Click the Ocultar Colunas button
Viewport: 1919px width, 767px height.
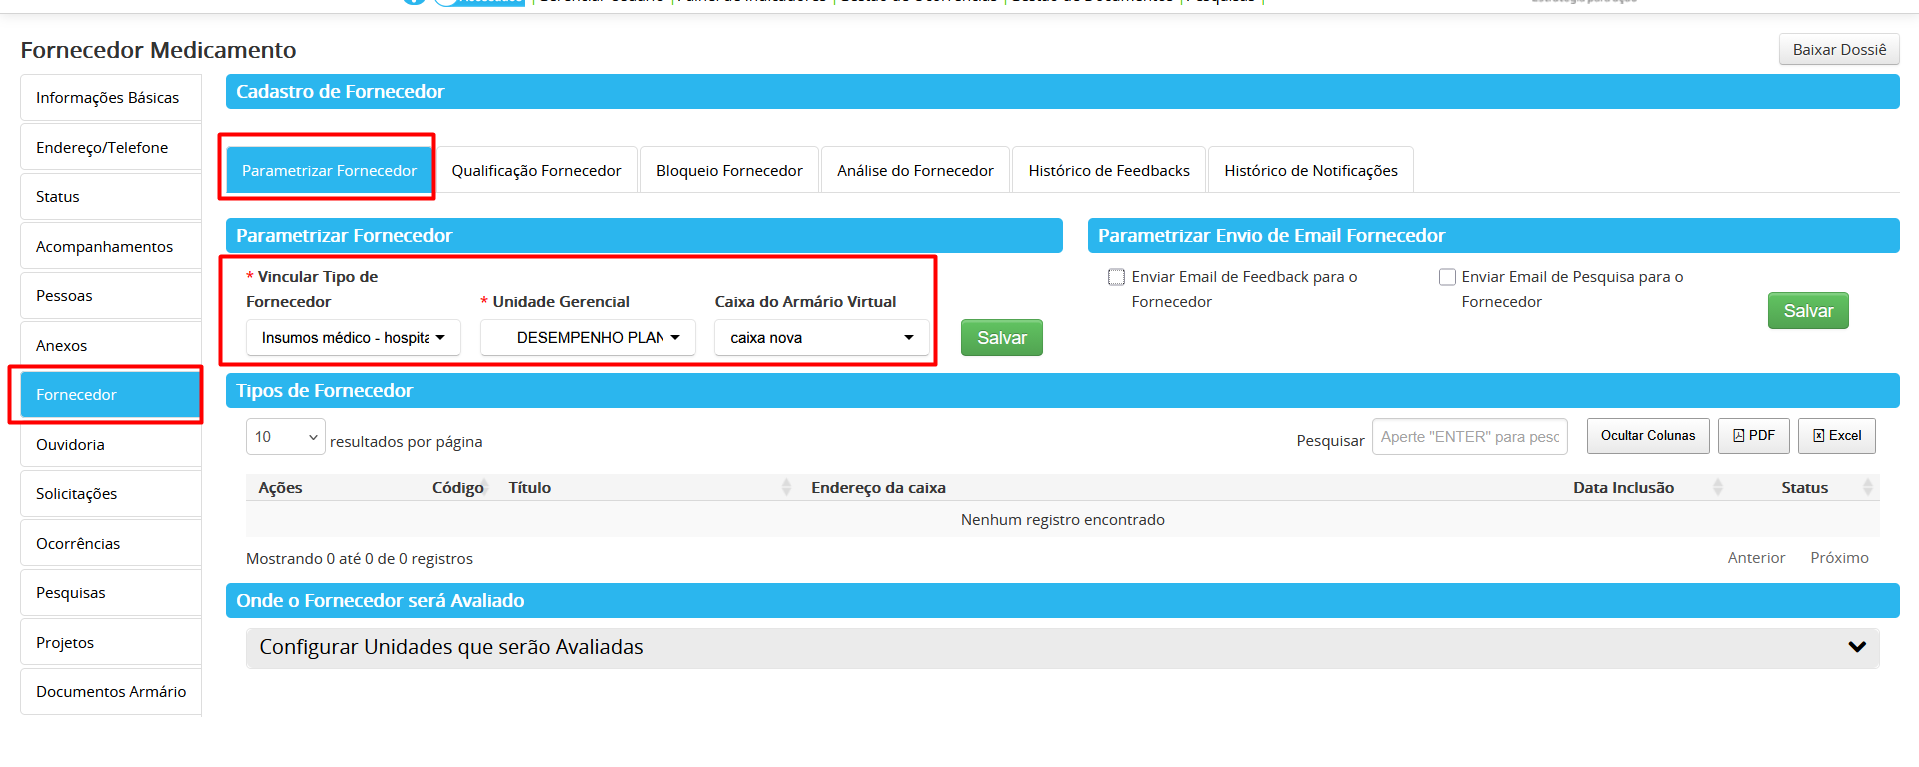[x=1647, y=436]
